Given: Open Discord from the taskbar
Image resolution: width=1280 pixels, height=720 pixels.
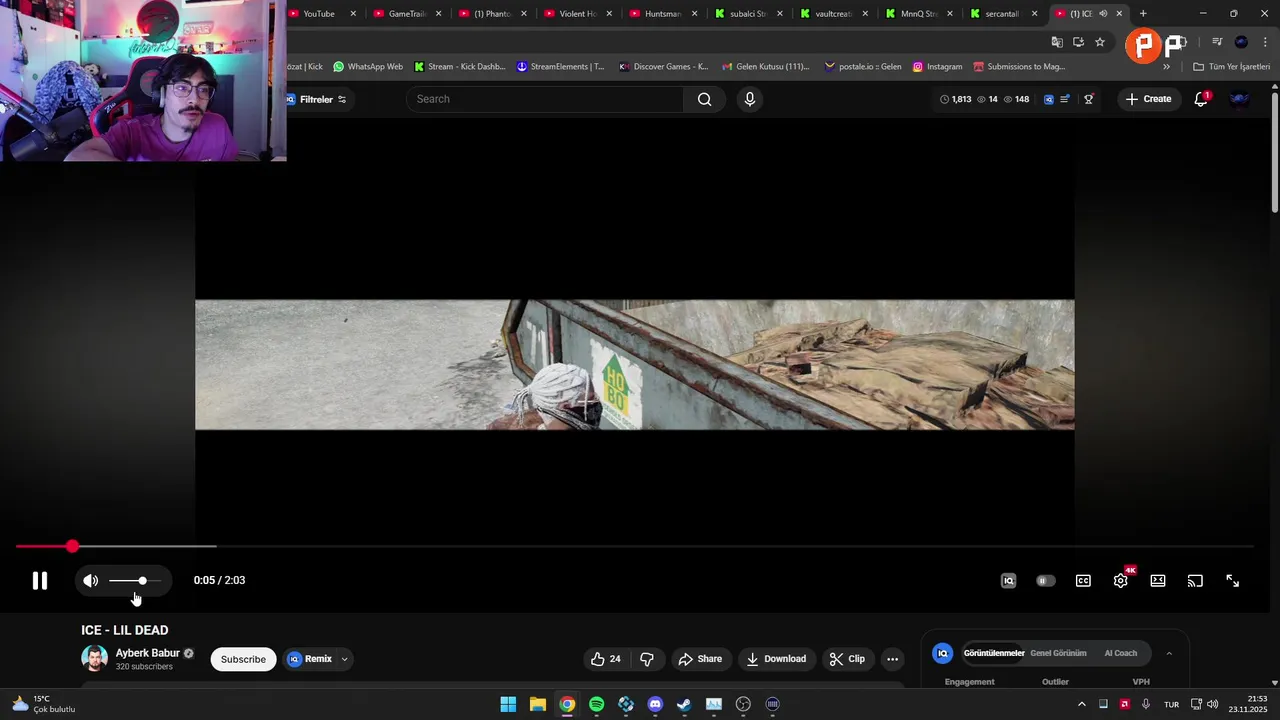Looking at the screenshot, I should pos(655,704).
